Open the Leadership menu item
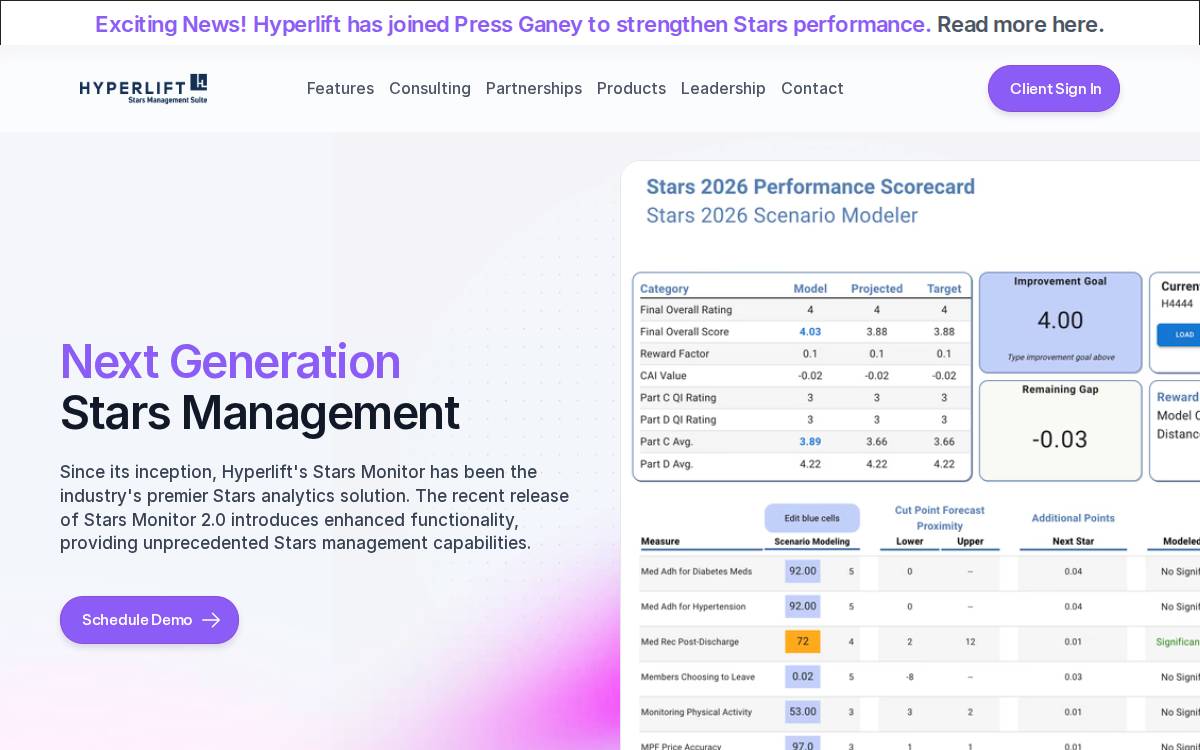The width and height of the screenshot is (1200, 750). pos(723,88)
